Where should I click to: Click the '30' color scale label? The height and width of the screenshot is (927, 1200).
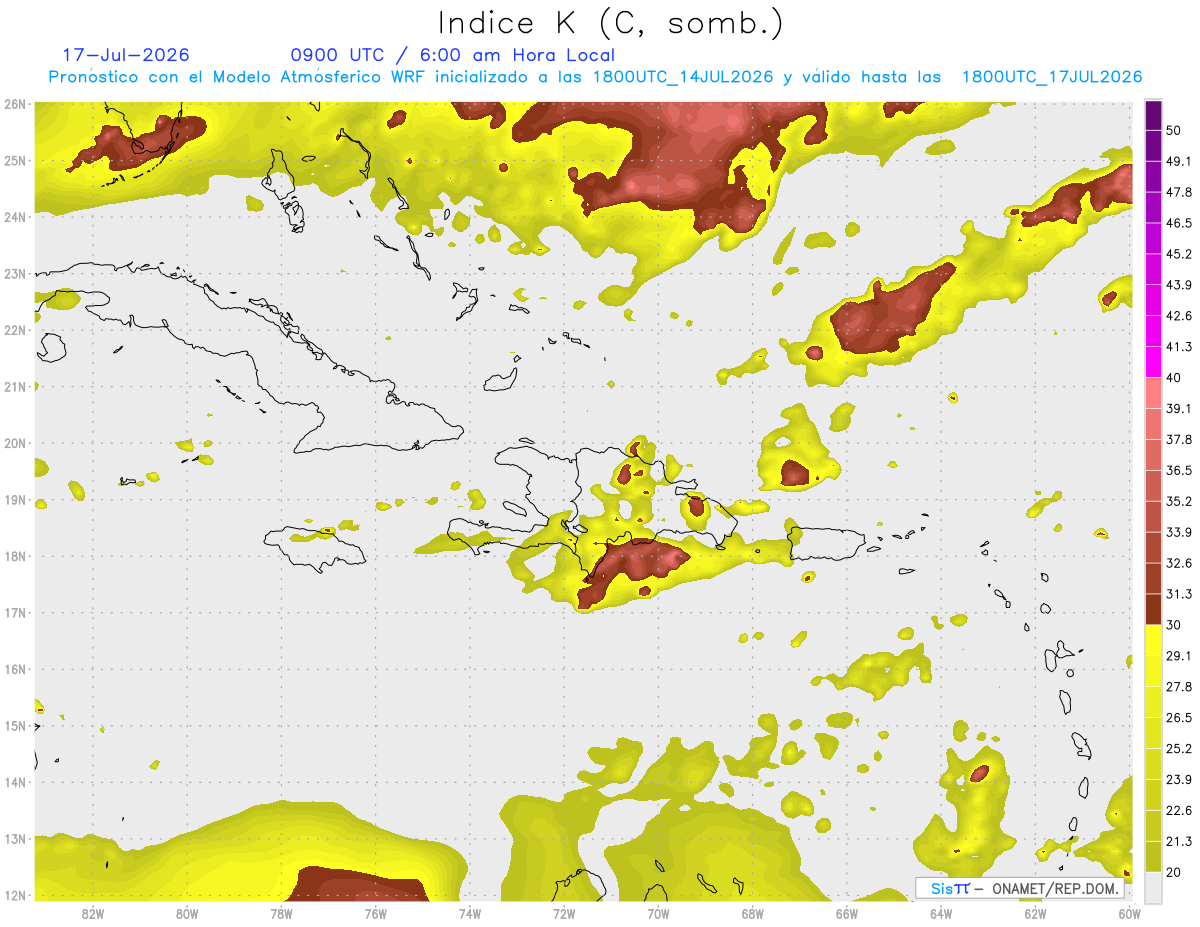(x=1174, y=625)
